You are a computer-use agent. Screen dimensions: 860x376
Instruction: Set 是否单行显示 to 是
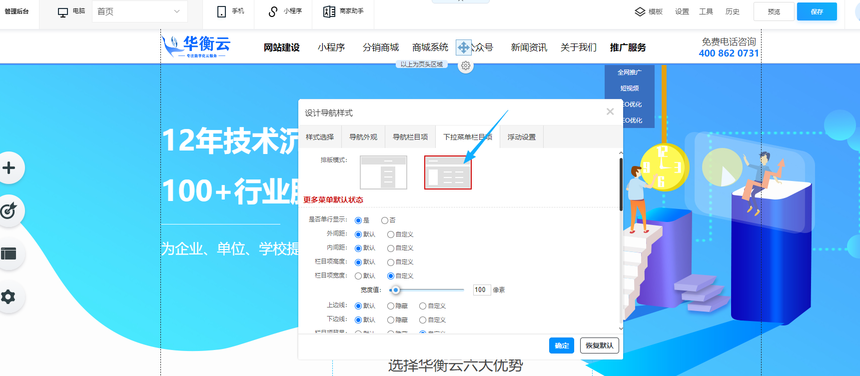[x=359, y=220]
